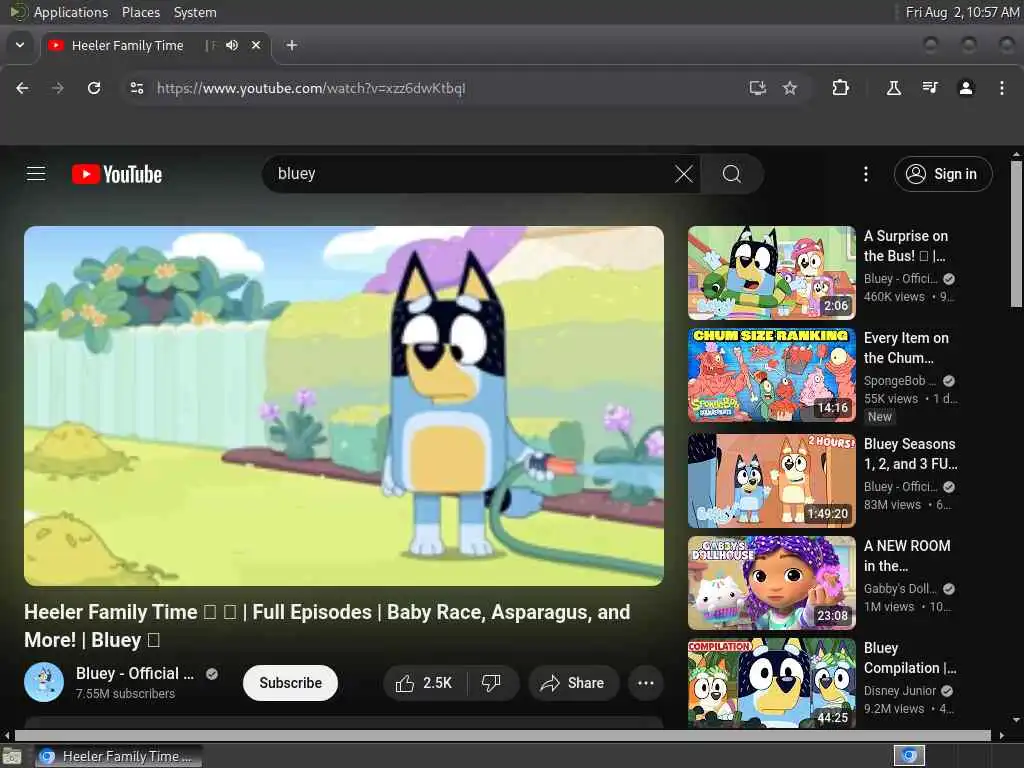Click '7.55M subscribers' text

point(125,694)
